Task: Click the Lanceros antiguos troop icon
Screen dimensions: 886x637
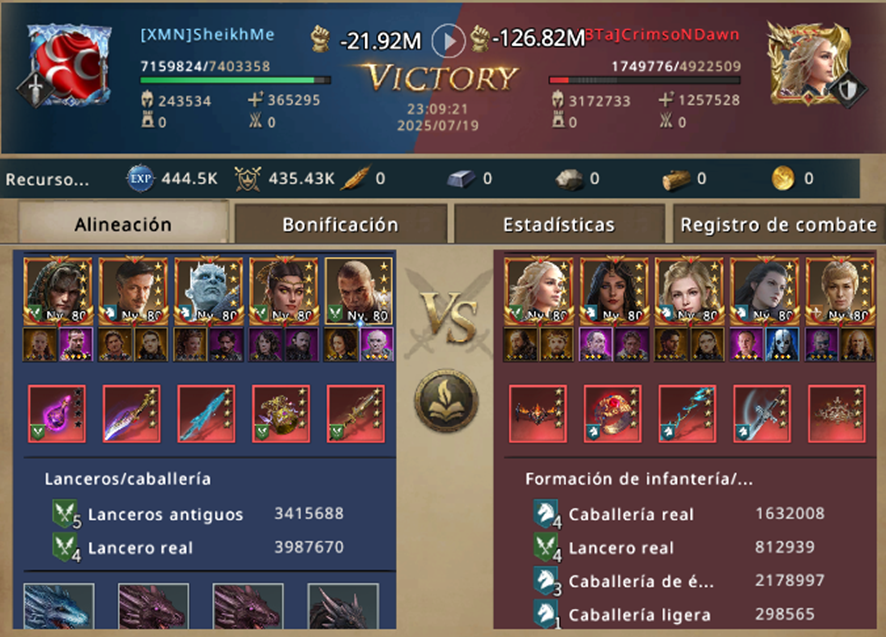Action: coord(66,514)
